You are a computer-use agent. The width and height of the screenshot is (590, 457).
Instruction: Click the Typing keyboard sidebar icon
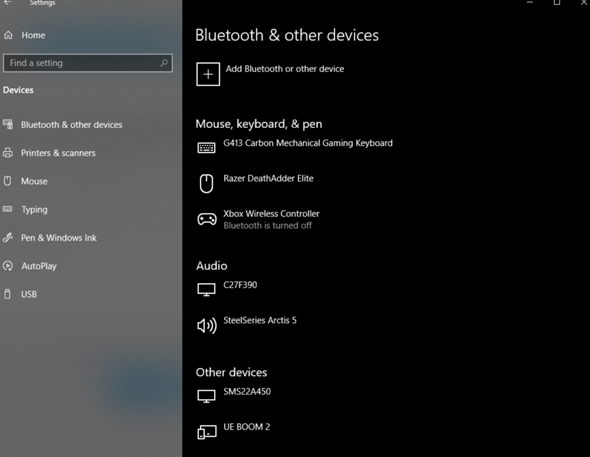pyautogui.click(x=8, y=209)
